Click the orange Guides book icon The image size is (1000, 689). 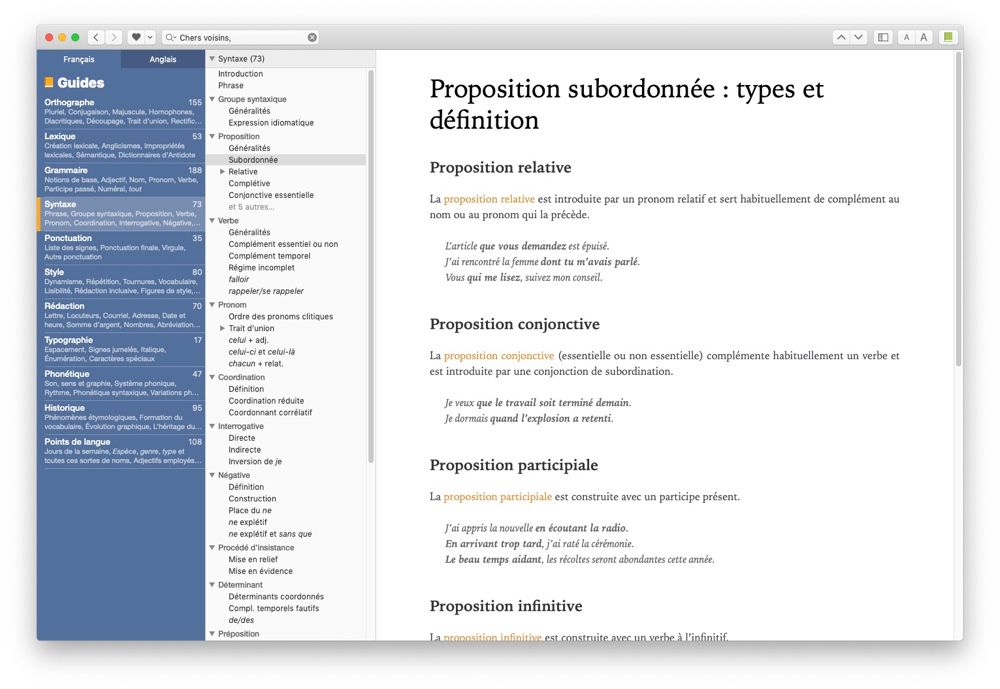tap(49, 82)
